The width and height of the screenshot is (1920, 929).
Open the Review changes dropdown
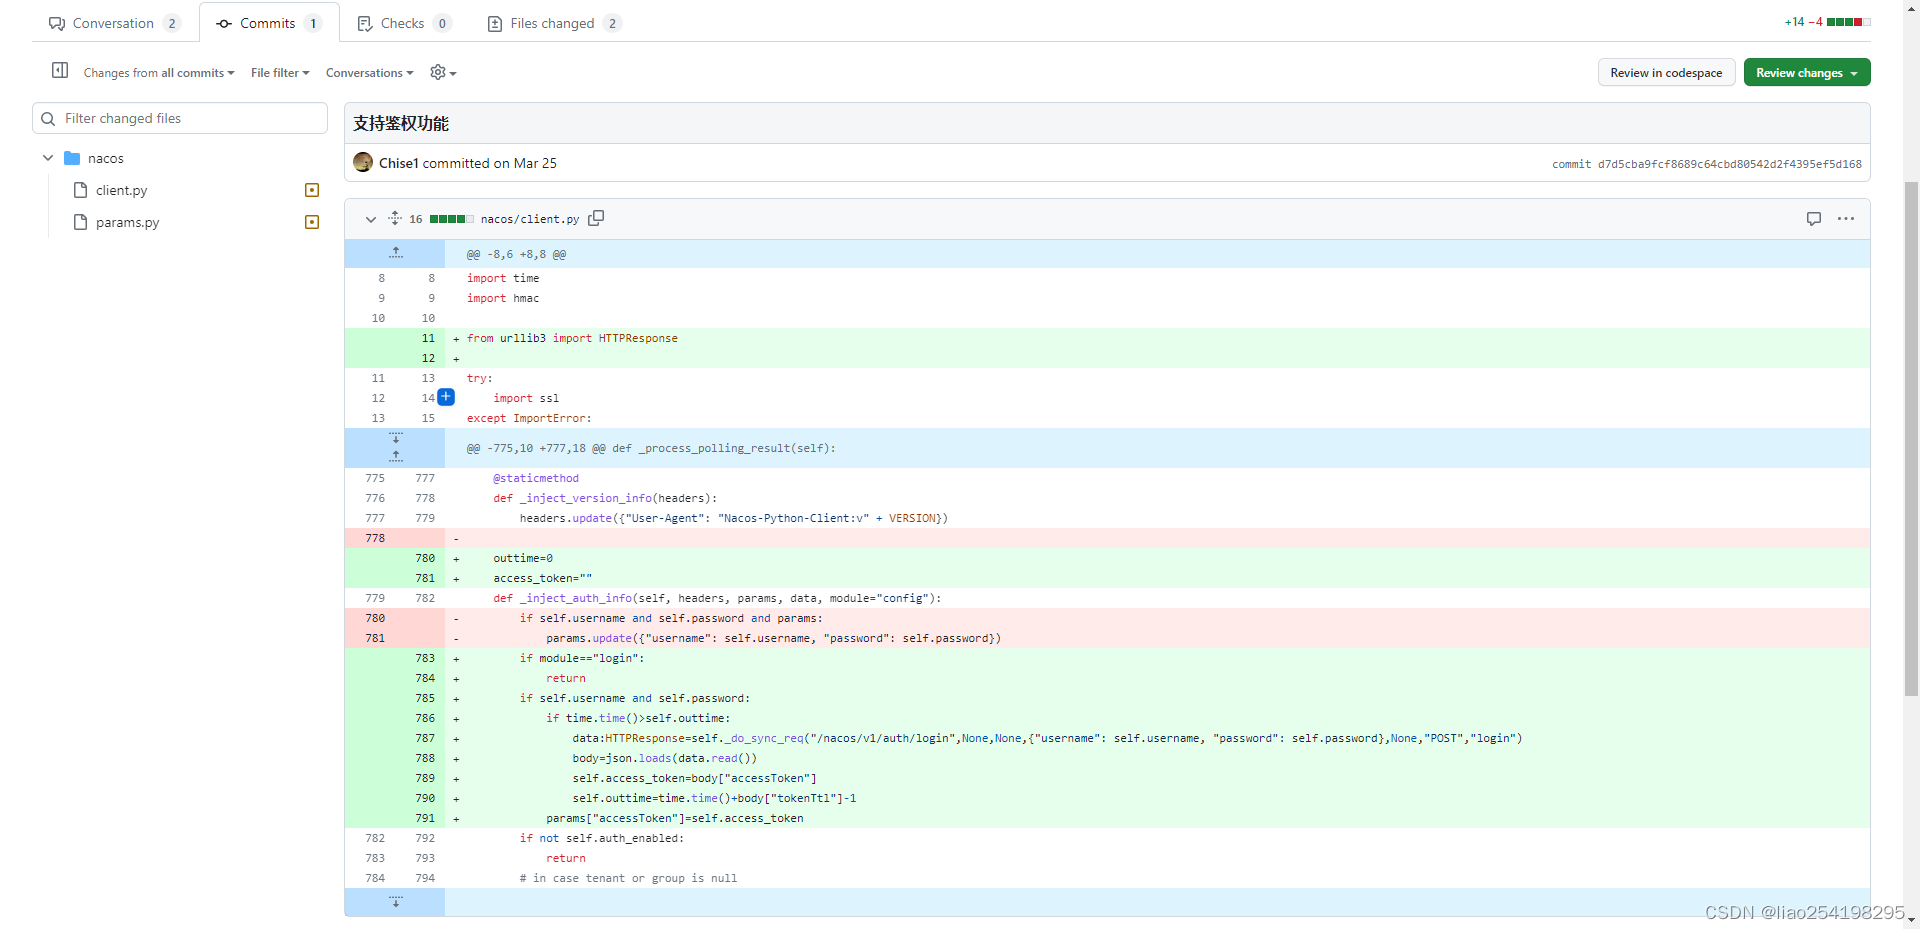point(1806,72)
